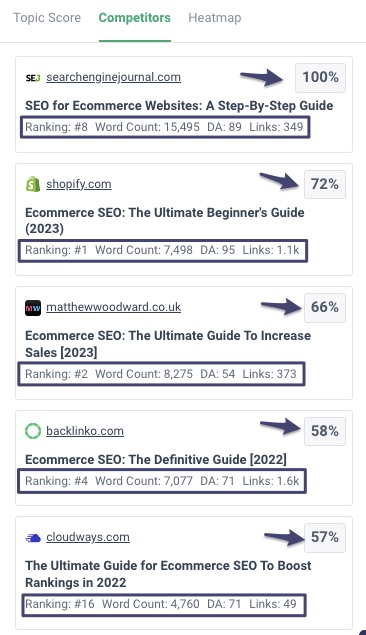Screen dimensions: 366x635
Task: Open the Heatmap tab
Action: click(x=215, y=18)
